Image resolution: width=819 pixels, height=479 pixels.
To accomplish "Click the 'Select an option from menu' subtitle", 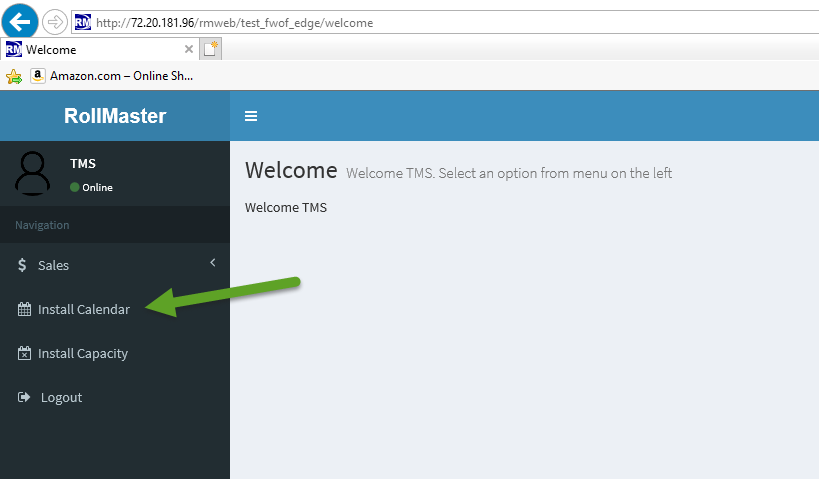I will point(509,173).
